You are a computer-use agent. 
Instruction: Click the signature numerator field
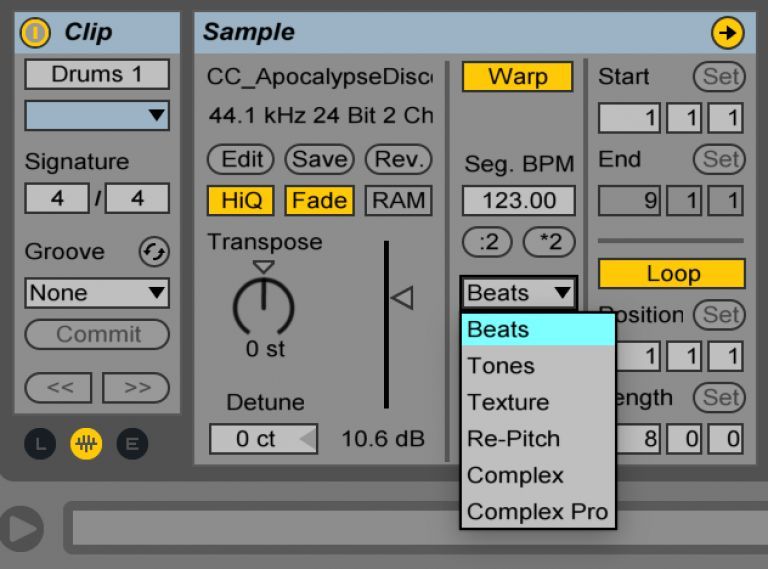57,198
